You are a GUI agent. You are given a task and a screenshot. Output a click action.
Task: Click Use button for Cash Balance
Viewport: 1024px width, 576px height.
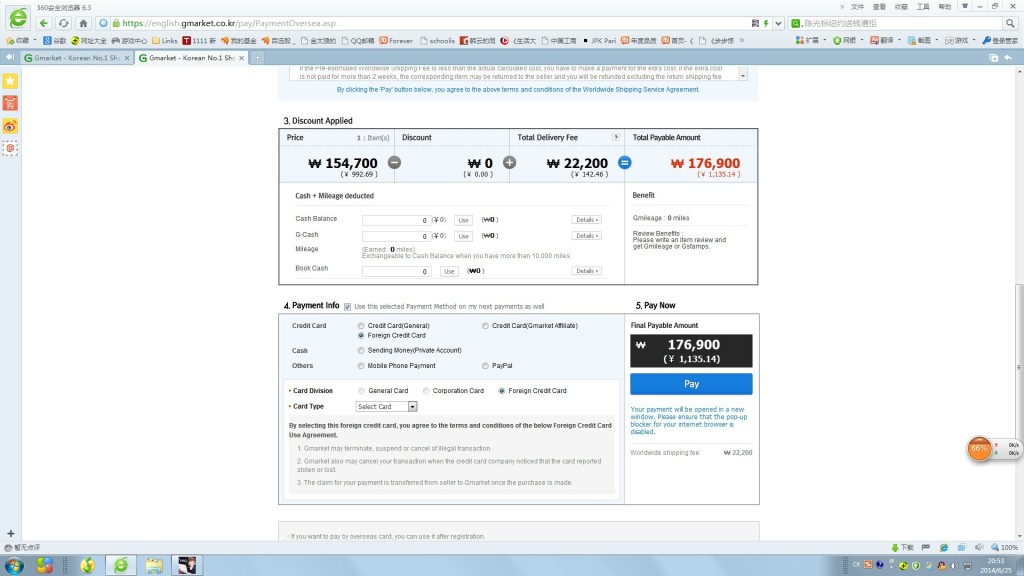coord(463,220)
